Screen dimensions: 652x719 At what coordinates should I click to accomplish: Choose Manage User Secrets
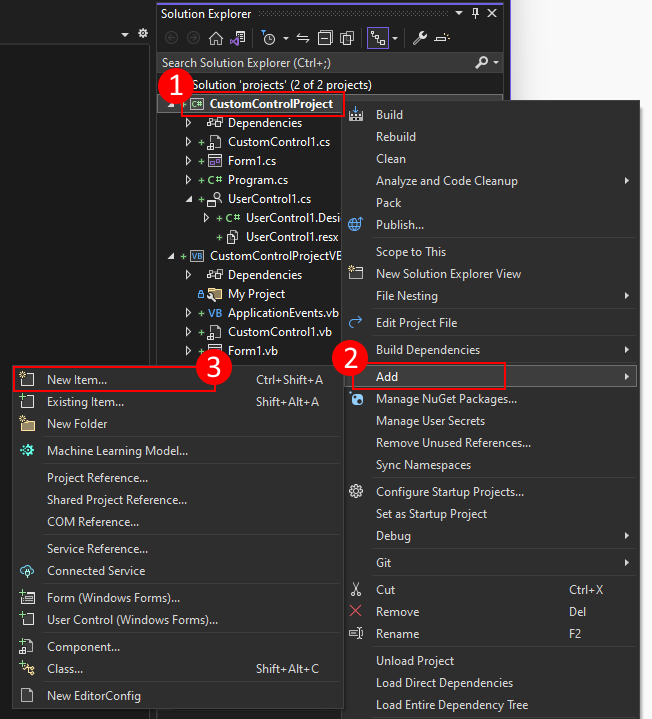tap(430, 421)
